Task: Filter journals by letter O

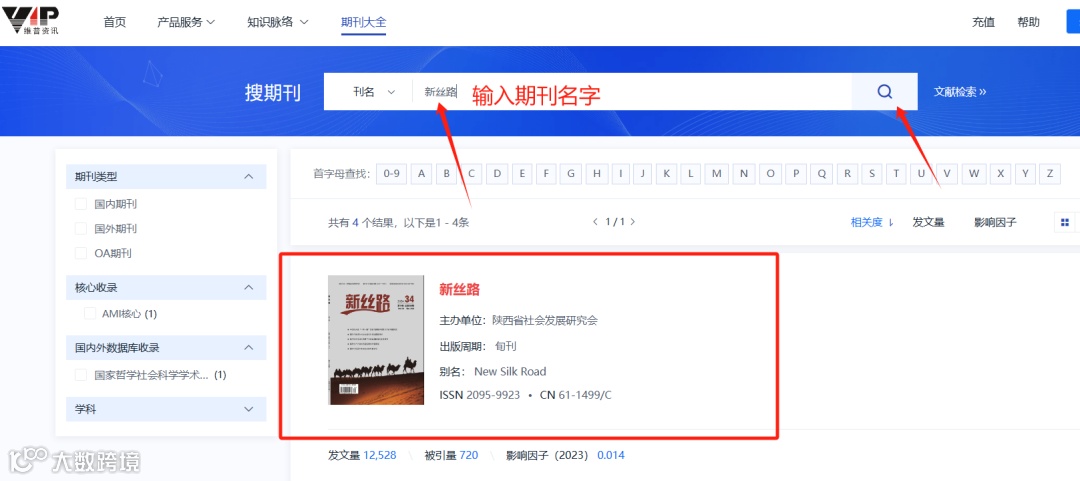Action: [x=770, y=174]
